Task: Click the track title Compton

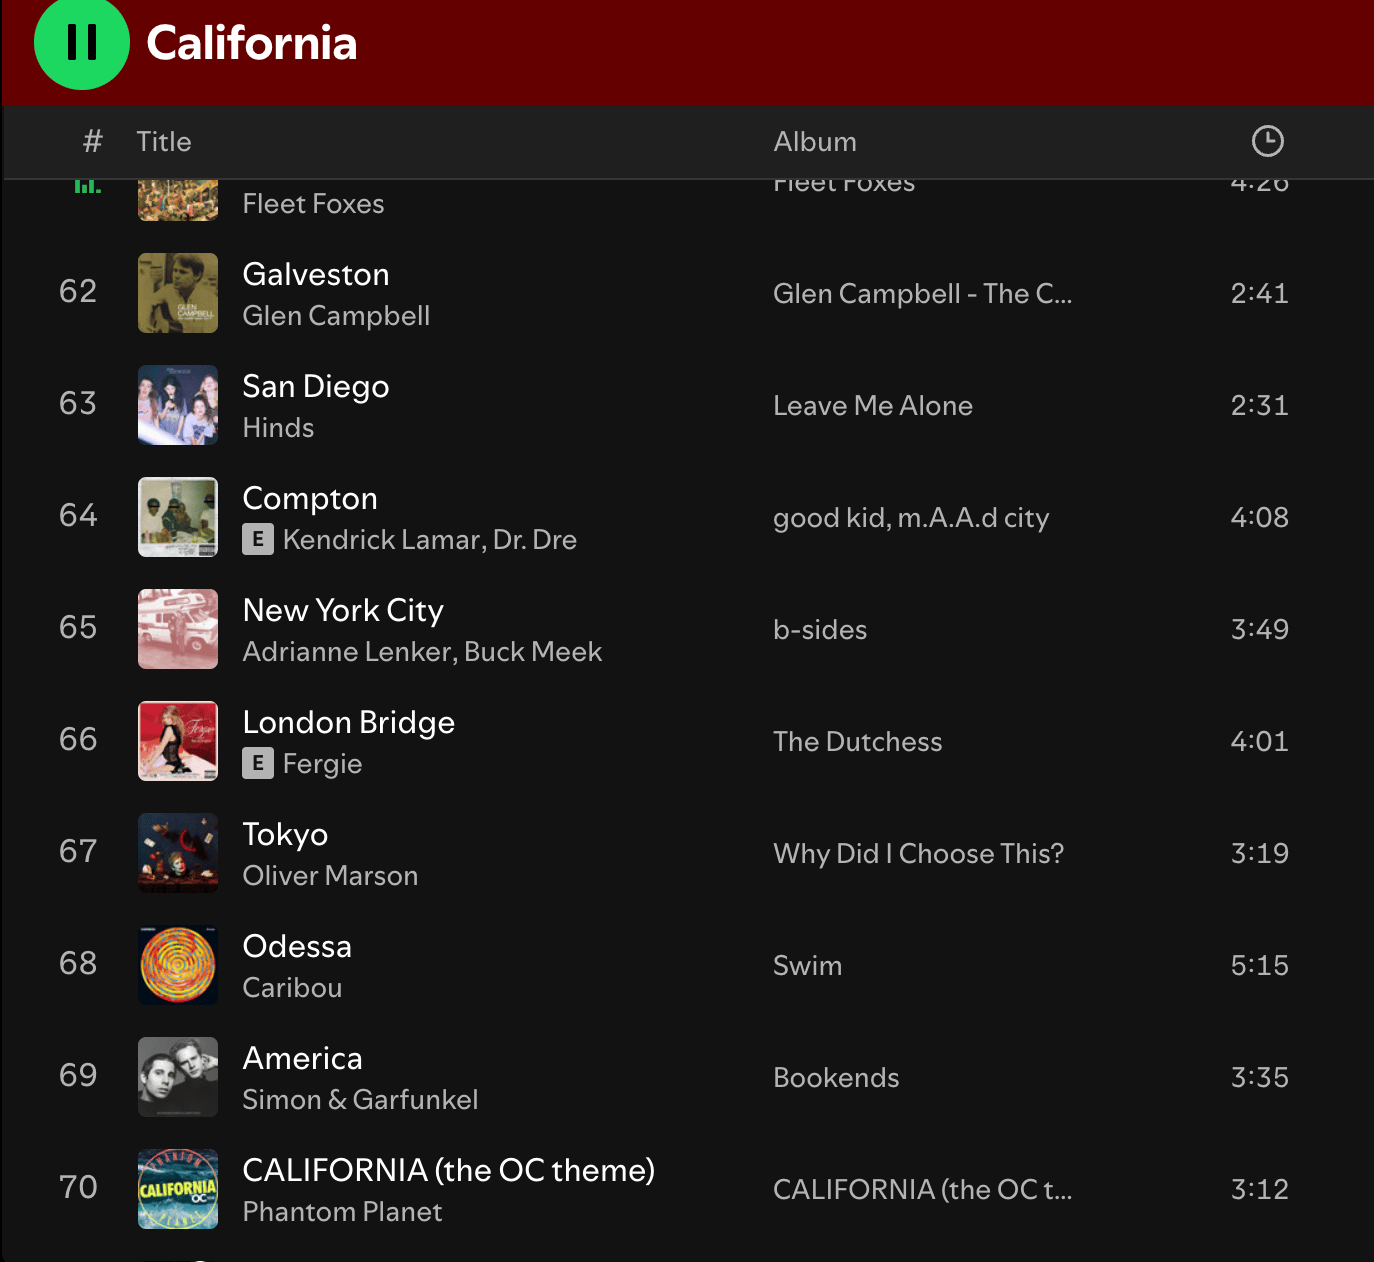Action: click(x=310, y=499)
